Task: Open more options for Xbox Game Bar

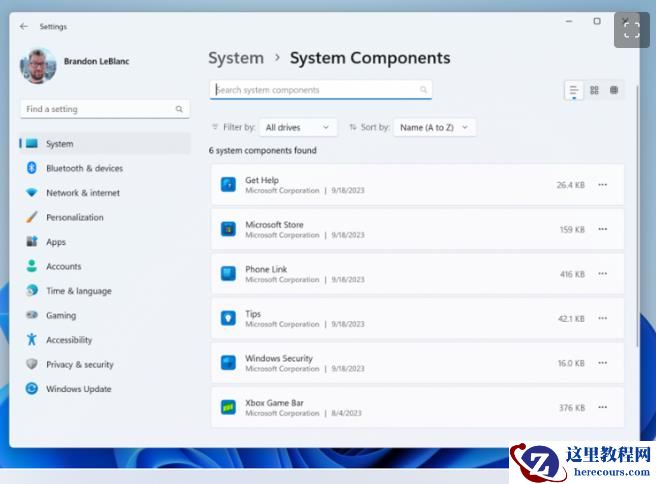Action: [602, 407]
